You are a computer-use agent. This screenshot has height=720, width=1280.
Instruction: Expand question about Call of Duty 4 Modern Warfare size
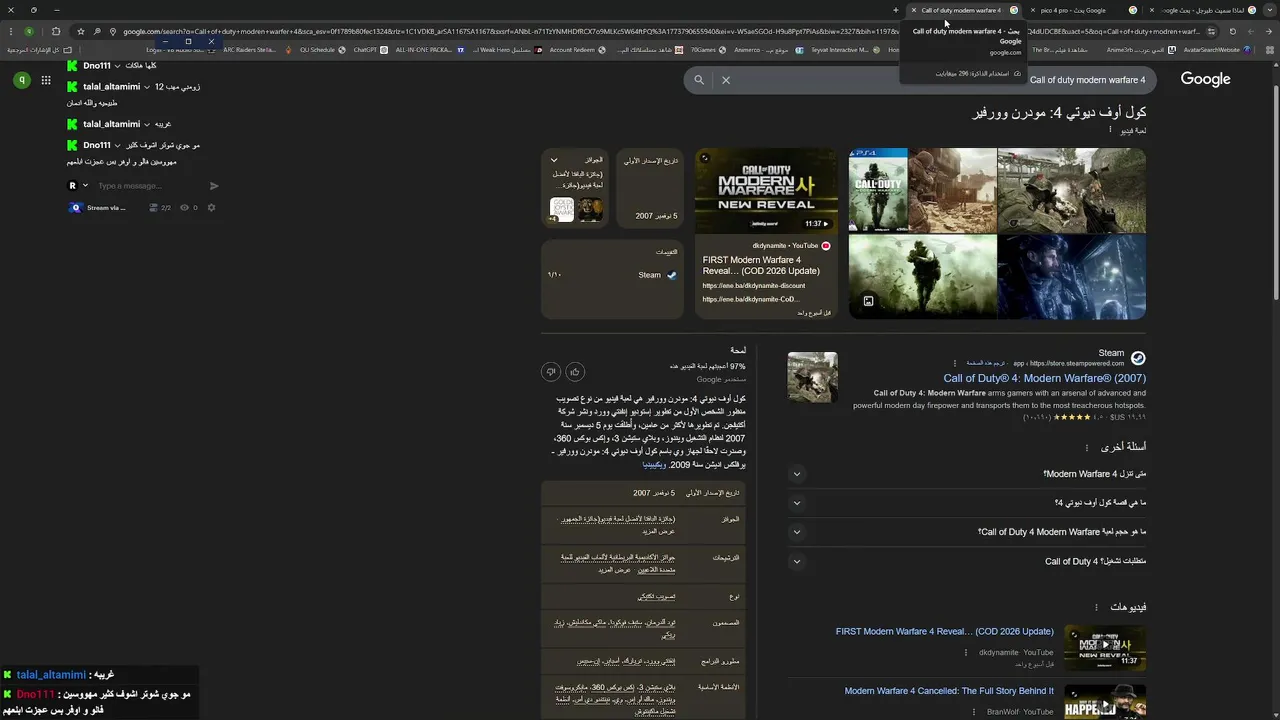pos(797,532)
